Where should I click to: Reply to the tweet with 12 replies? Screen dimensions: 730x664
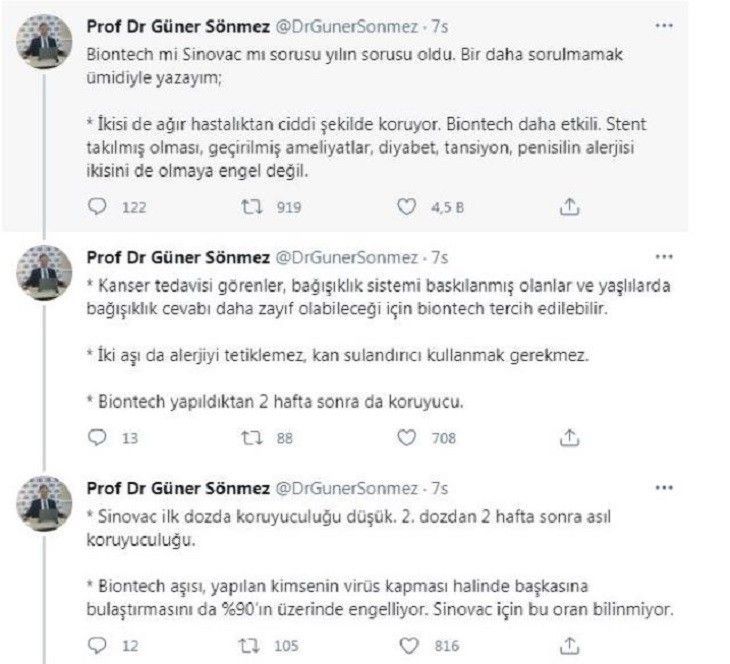(x=97, y=646)
